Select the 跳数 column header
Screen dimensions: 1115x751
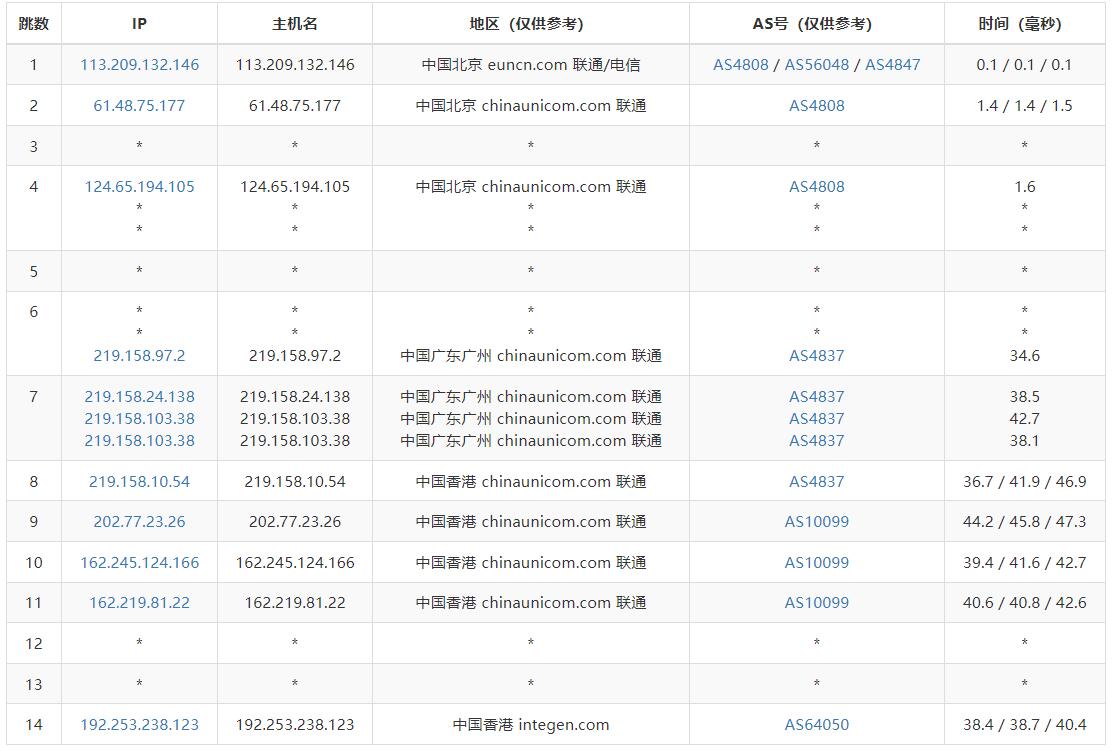click(x=34, y=23)
